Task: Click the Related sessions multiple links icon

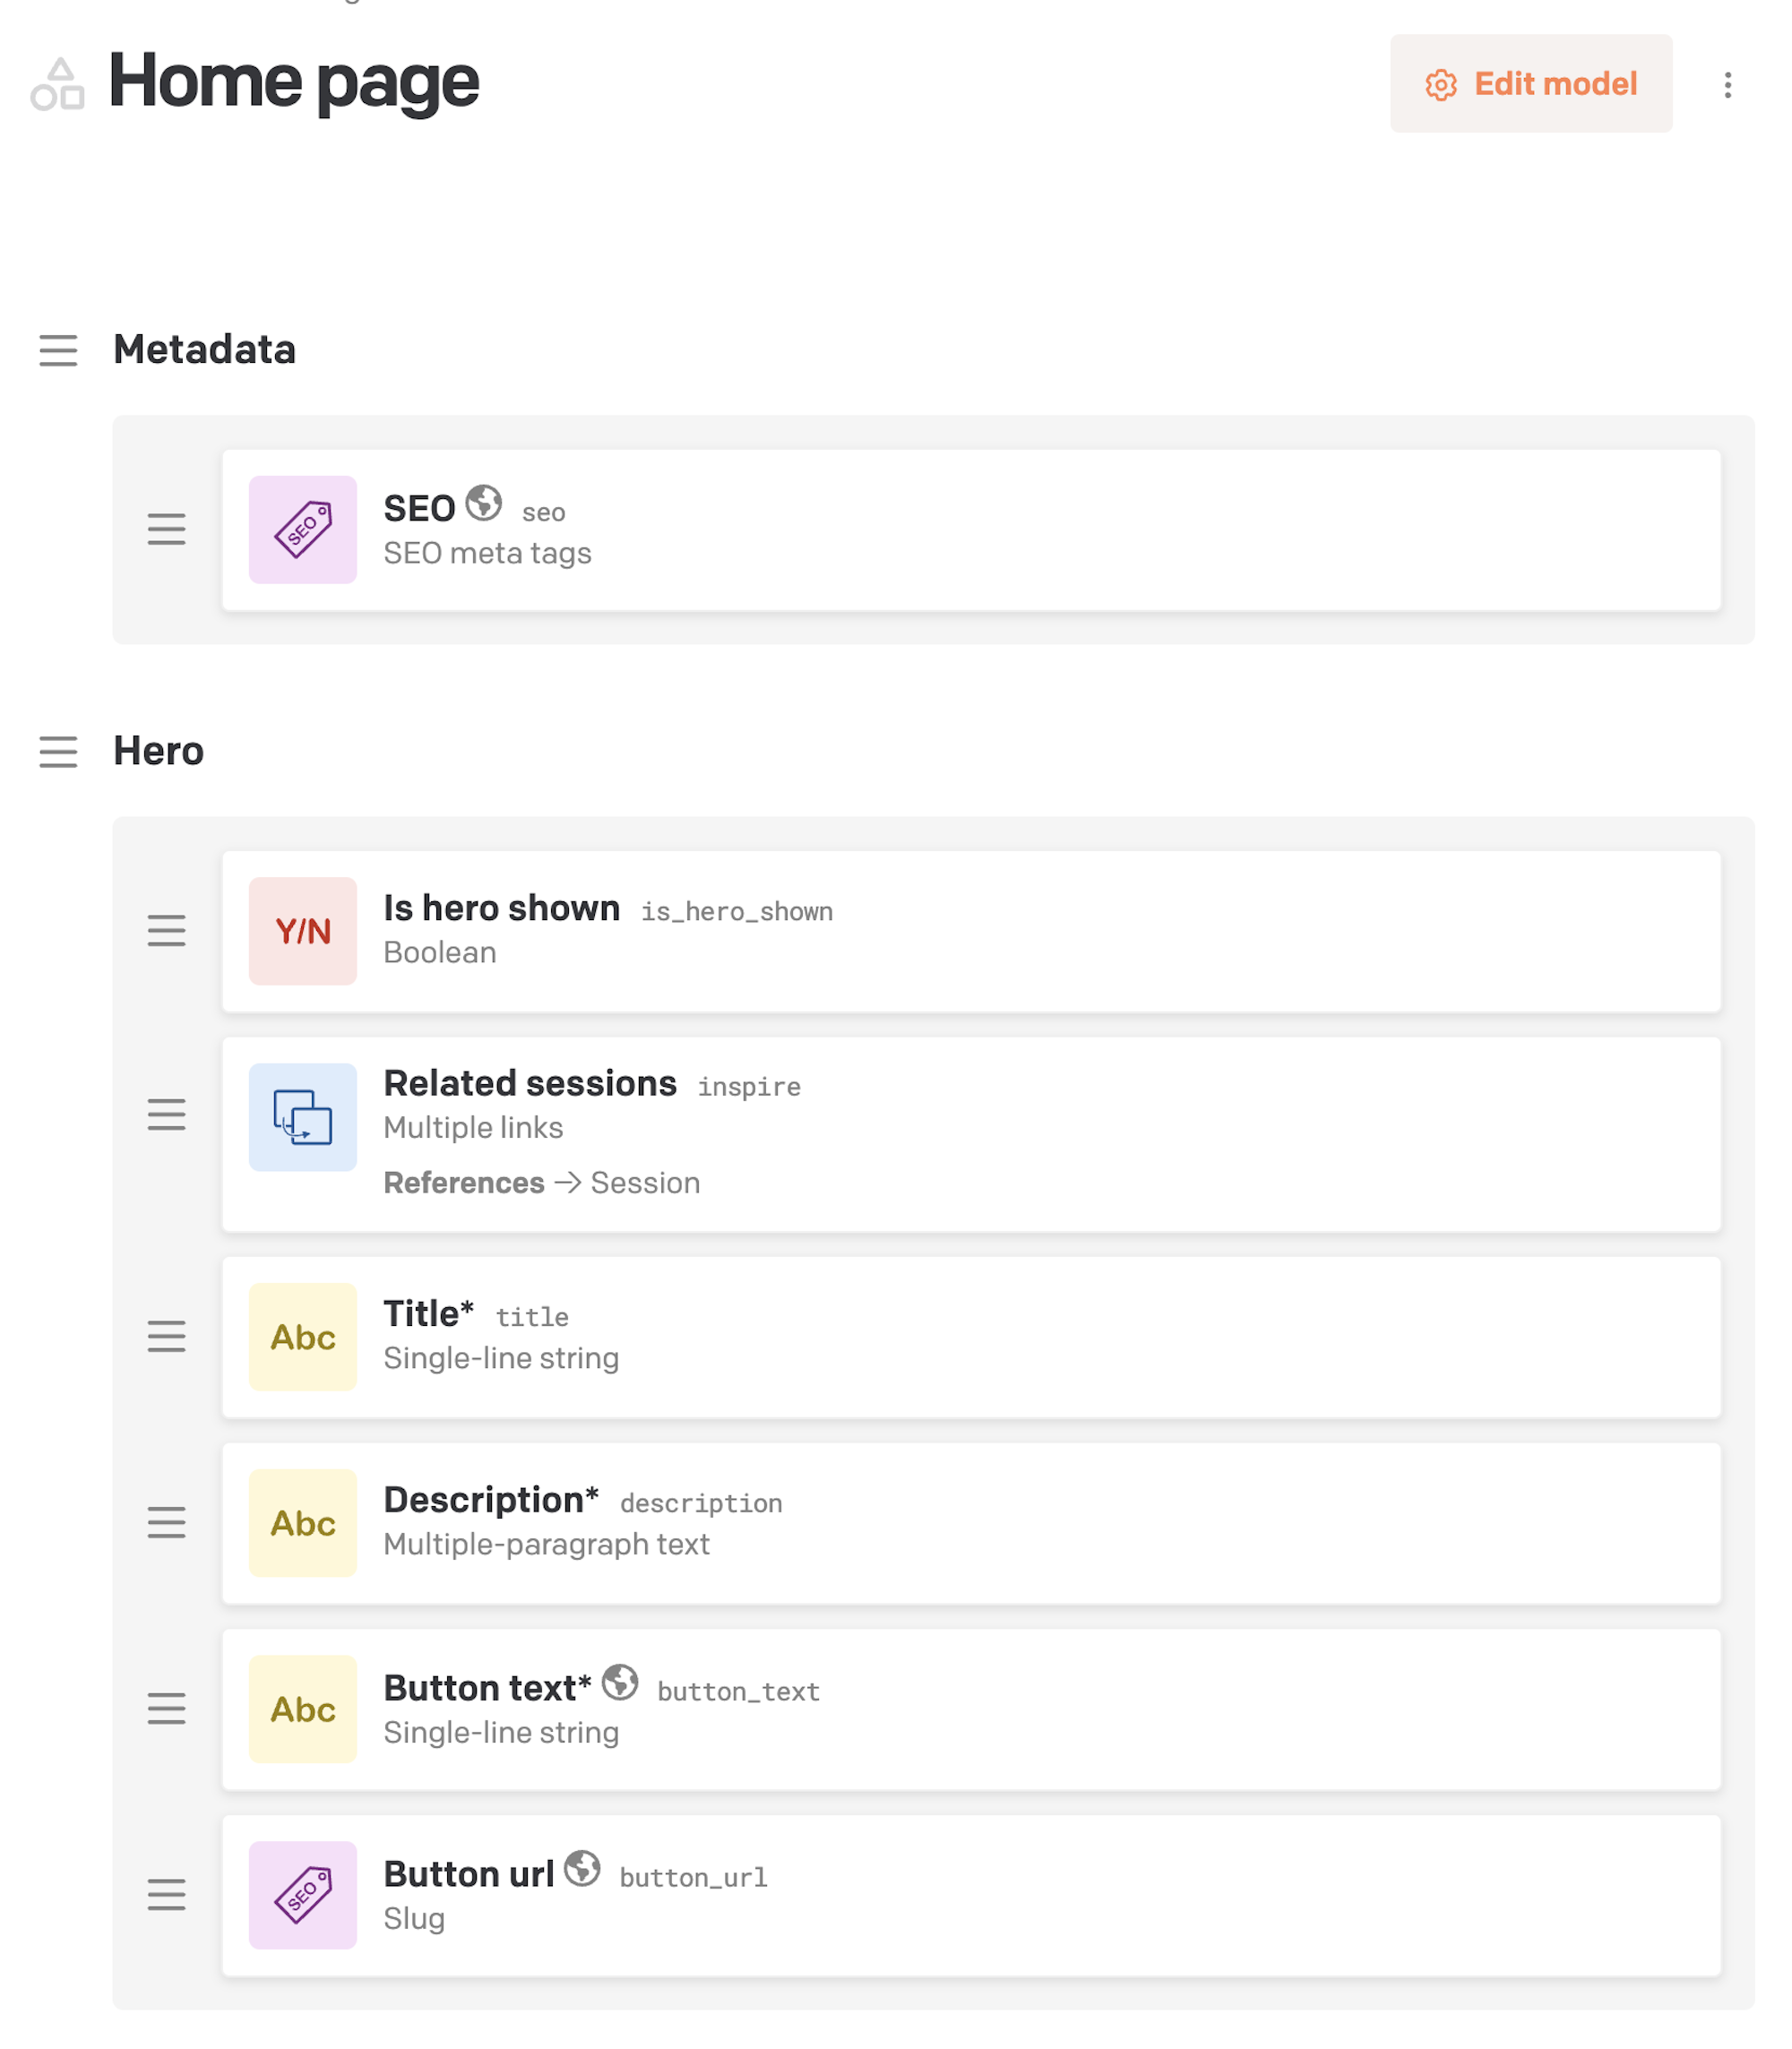Action: coord(303,1117)
